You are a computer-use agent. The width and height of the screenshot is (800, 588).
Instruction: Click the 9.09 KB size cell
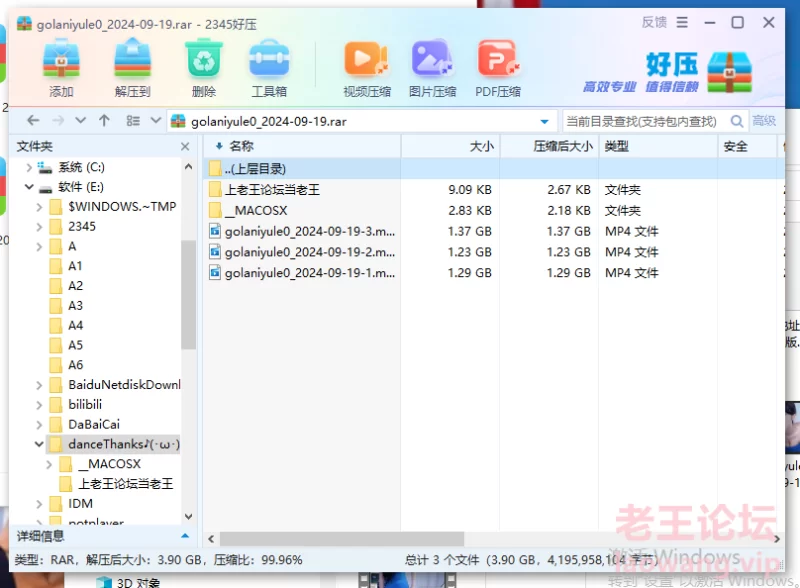469,190
